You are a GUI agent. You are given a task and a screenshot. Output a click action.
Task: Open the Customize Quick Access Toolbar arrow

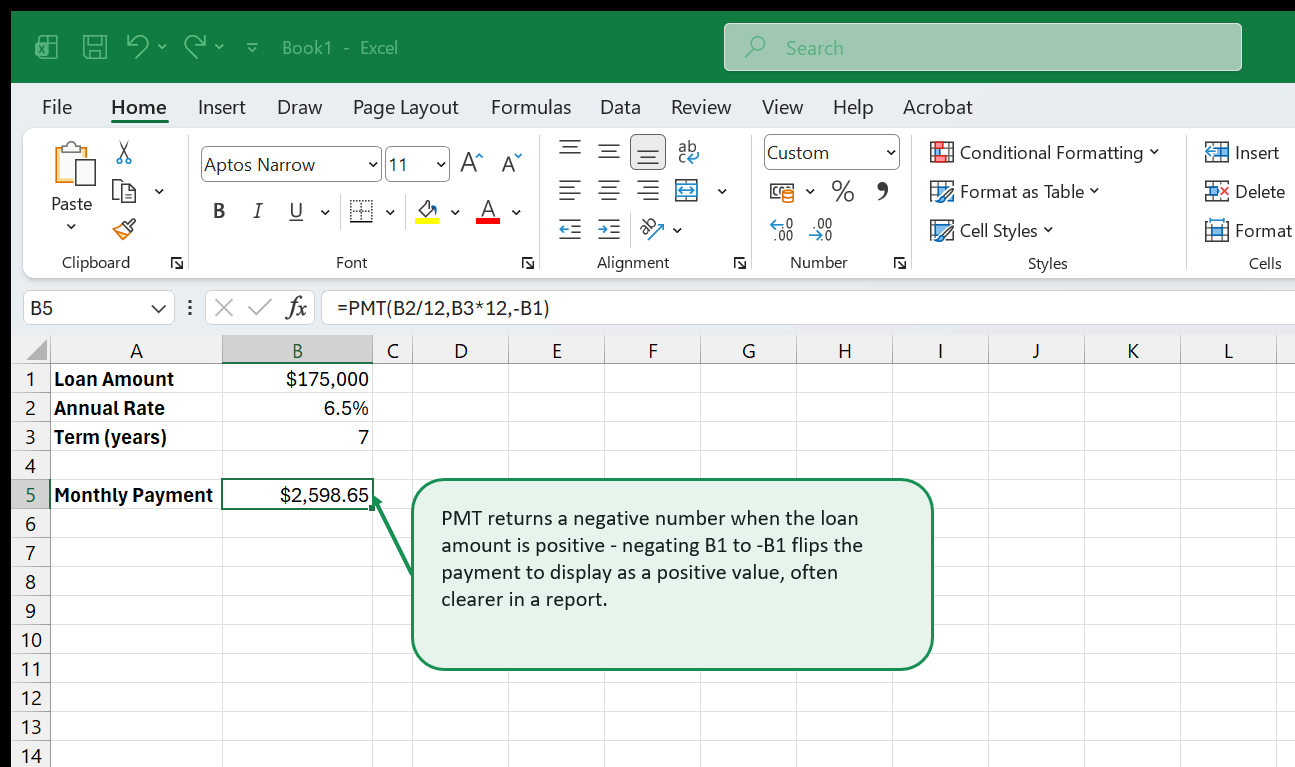(252, 47)
